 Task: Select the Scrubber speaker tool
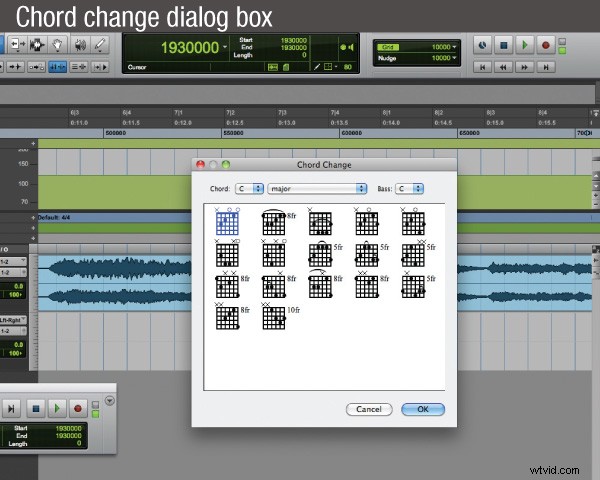(79, 45)
